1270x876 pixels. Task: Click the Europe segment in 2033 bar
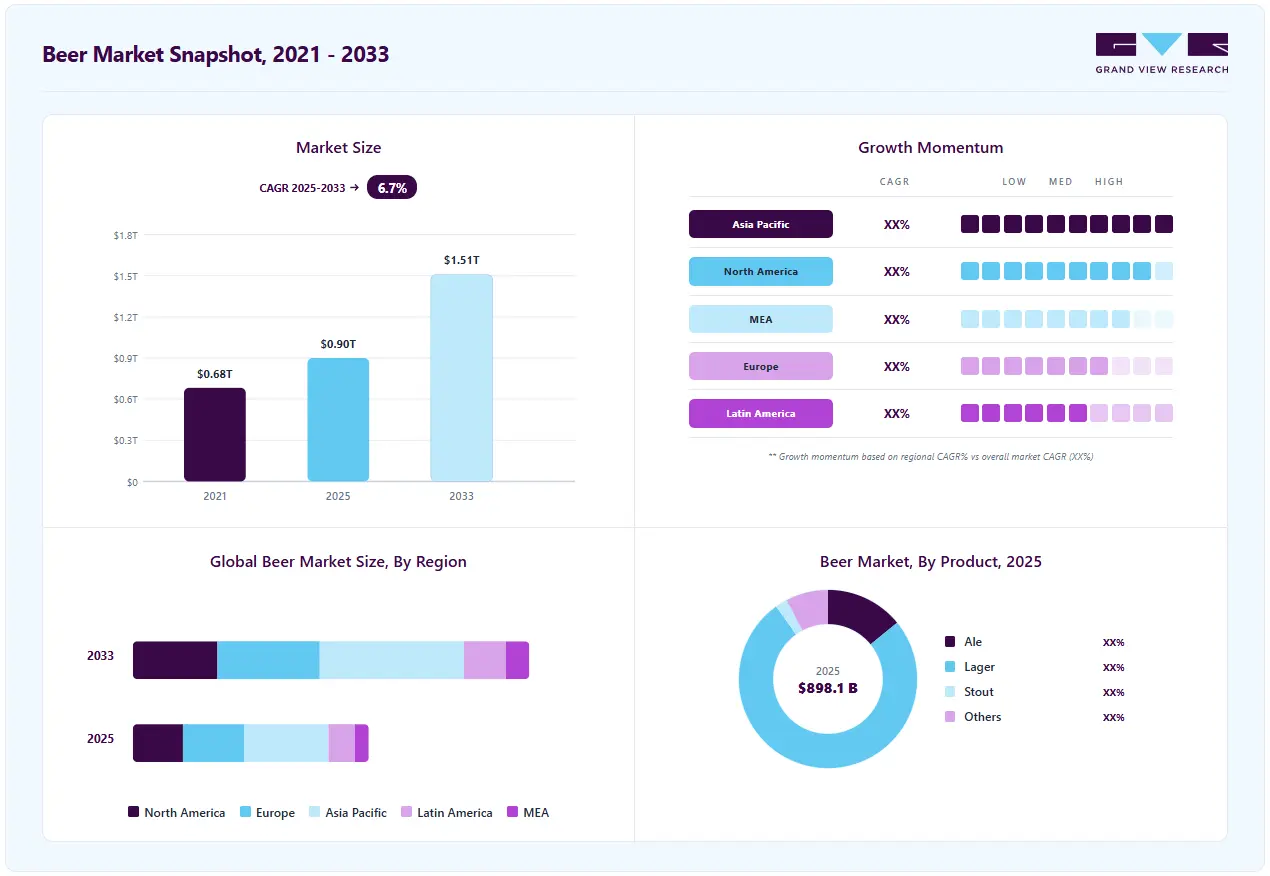coord(268,660)
